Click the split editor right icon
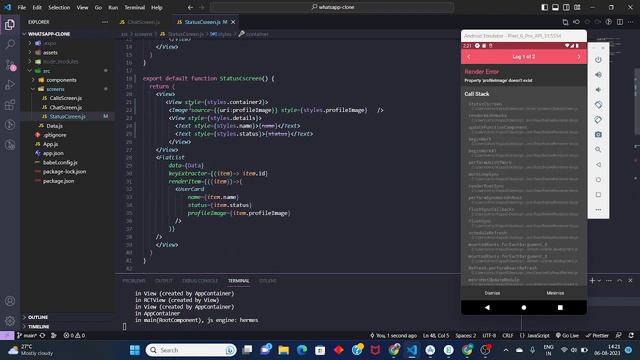 (620, 22)
